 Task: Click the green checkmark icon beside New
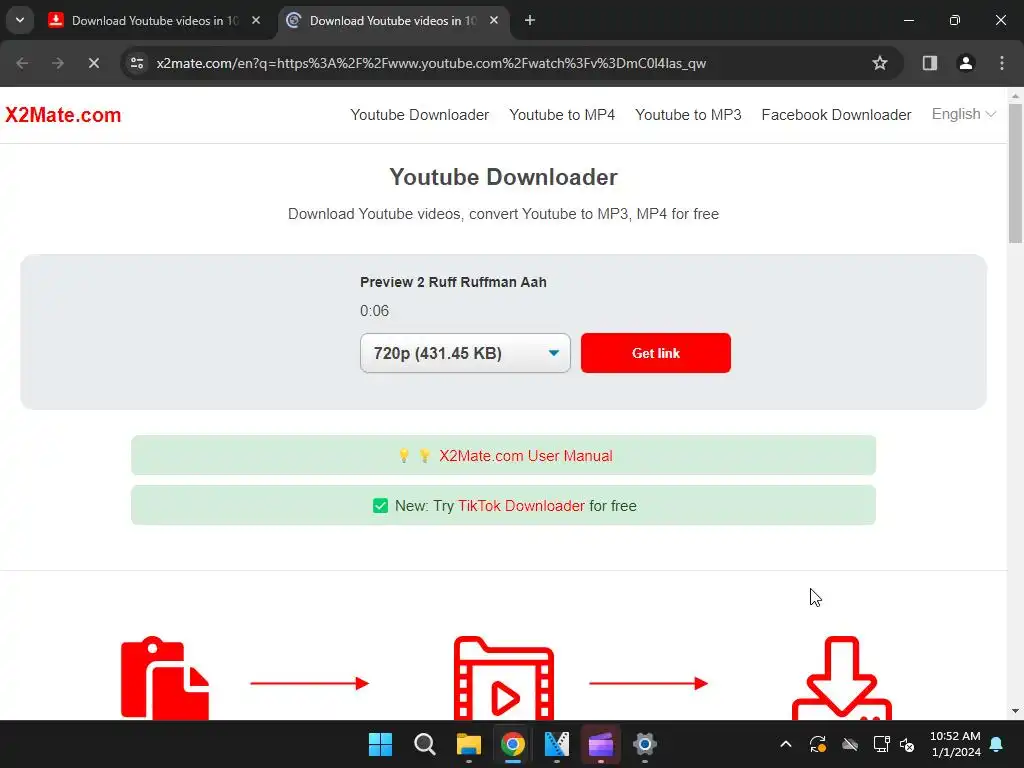[x=380, y=506]
